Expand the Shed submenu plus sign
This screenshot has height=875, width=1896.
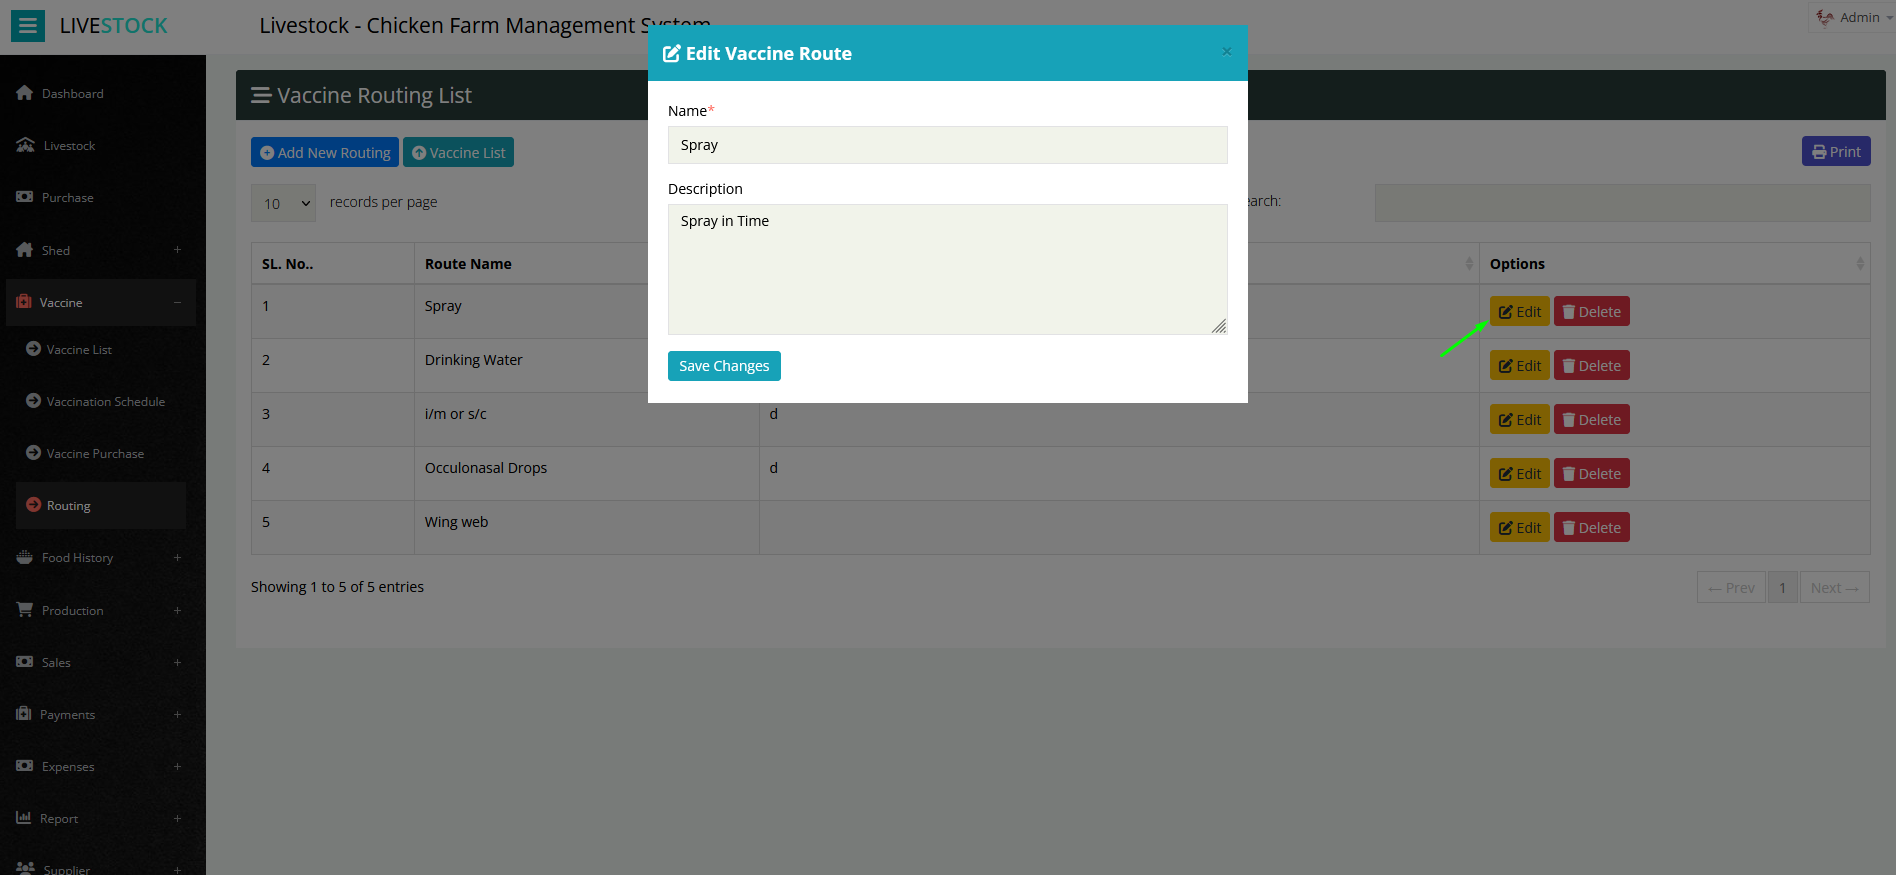[177, 250]
